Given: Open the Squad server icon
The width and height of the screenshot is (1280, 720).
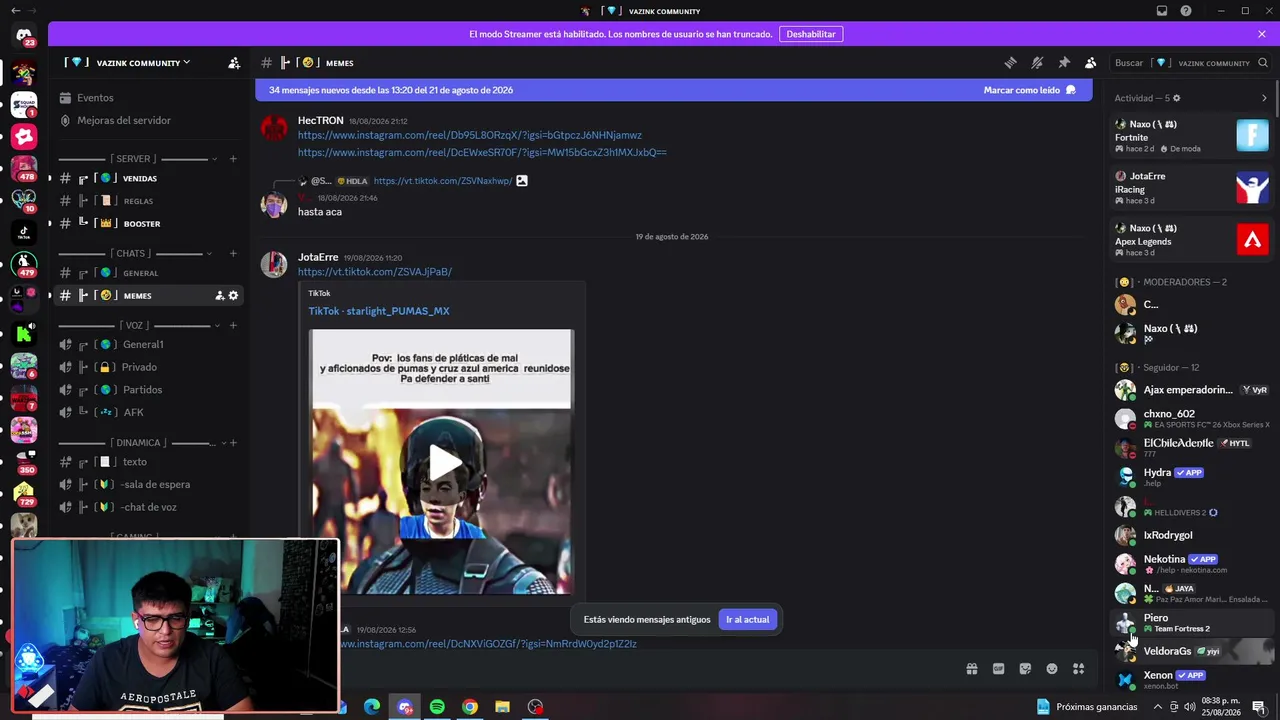Looking at the screenshot, I should click(24, 105).
